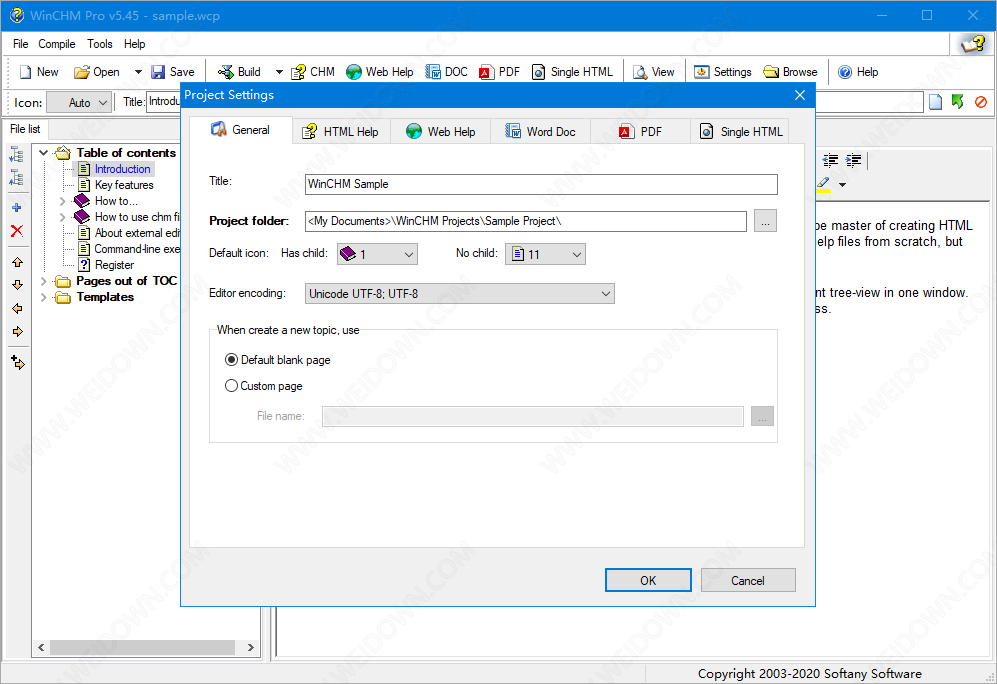Select the Default blank page option
997x684 pixels.
pos(278,360)
